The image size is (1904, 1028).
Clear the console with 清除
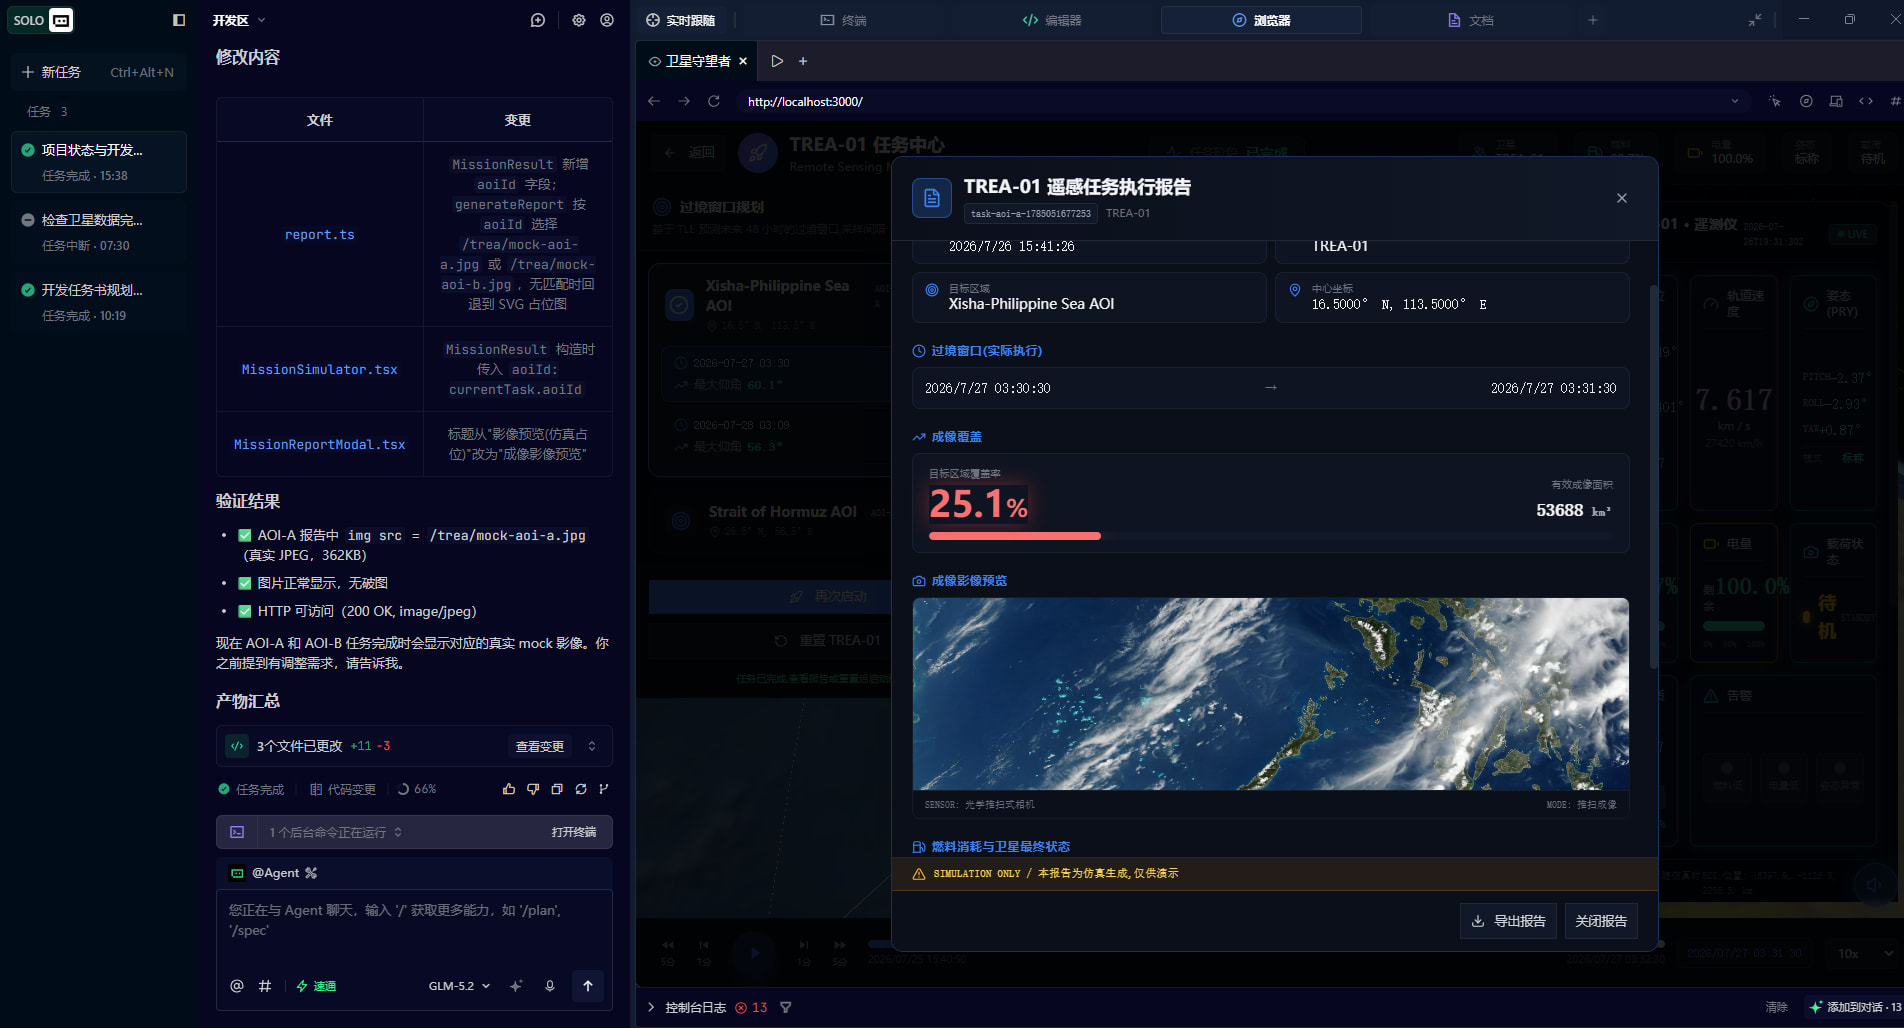point(1776,1007)
